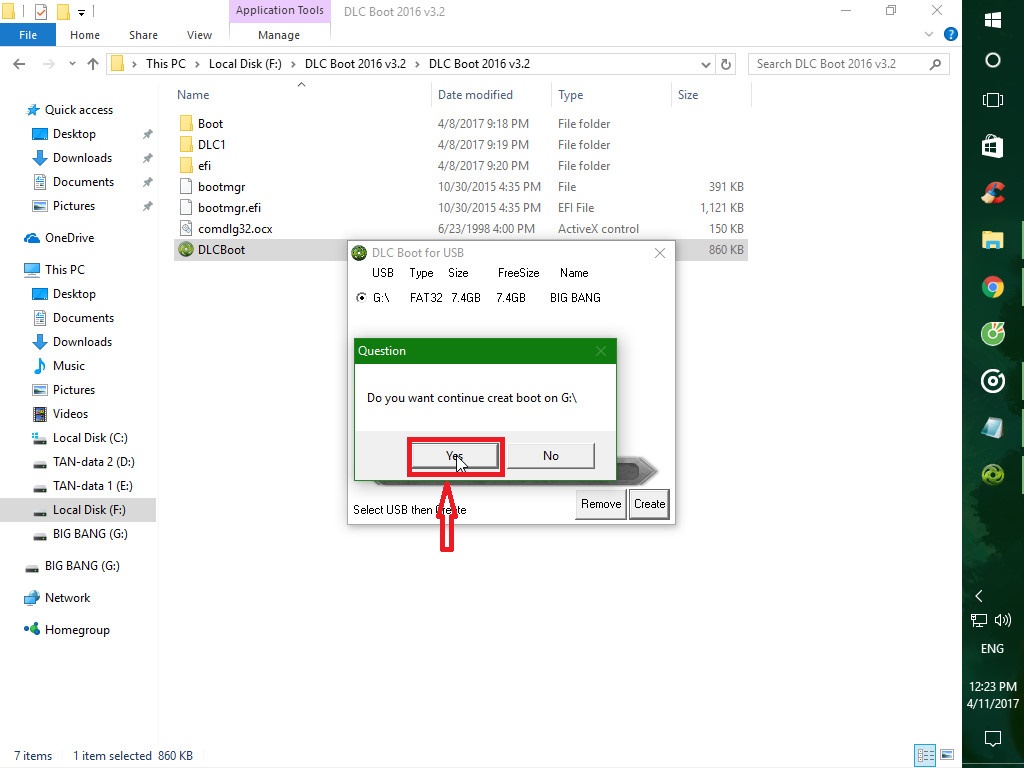Click the Application Tools tab header

(x=280, y=10)
